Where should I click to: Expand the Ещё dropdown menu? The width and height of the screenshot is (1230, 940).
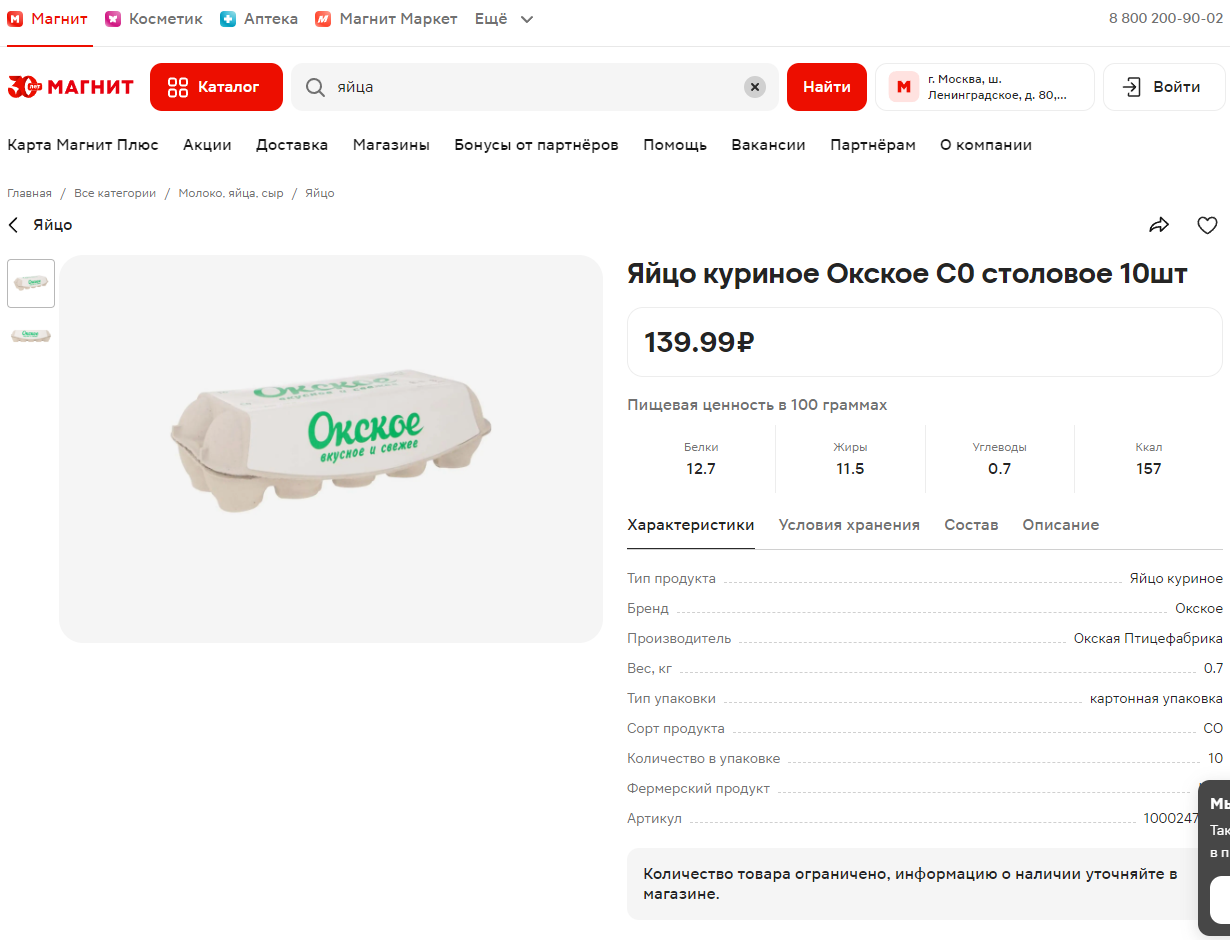504,19
